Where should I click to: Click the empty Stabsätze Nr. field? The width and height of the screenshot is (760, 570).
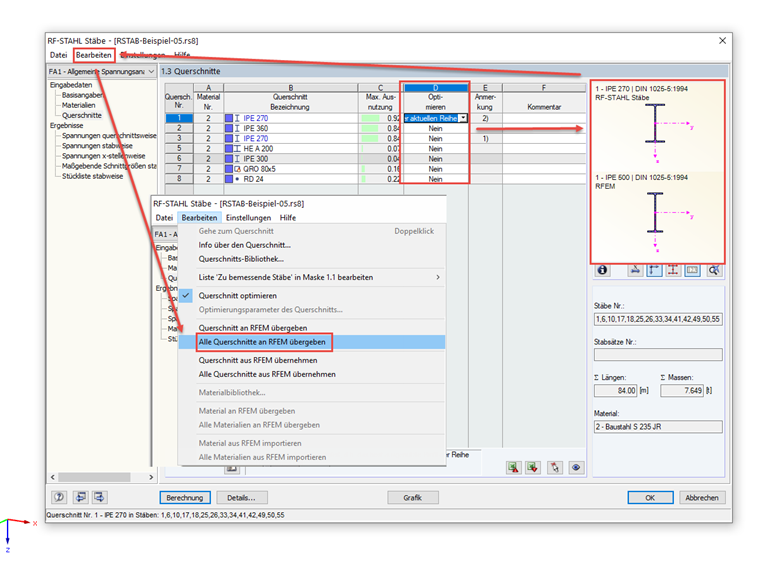pyautogui.click(x=658, y=355)
